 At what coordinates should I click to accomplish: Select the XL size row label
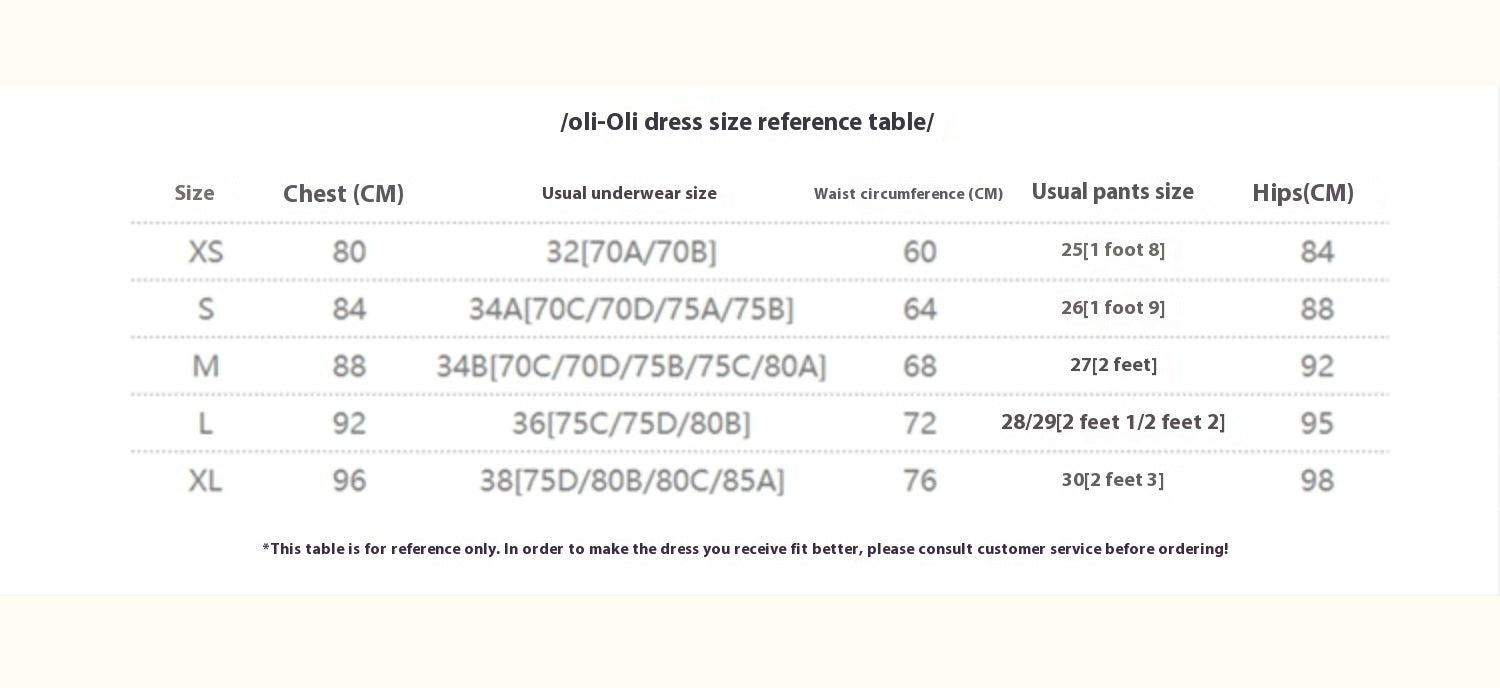(x=205, y=481)
